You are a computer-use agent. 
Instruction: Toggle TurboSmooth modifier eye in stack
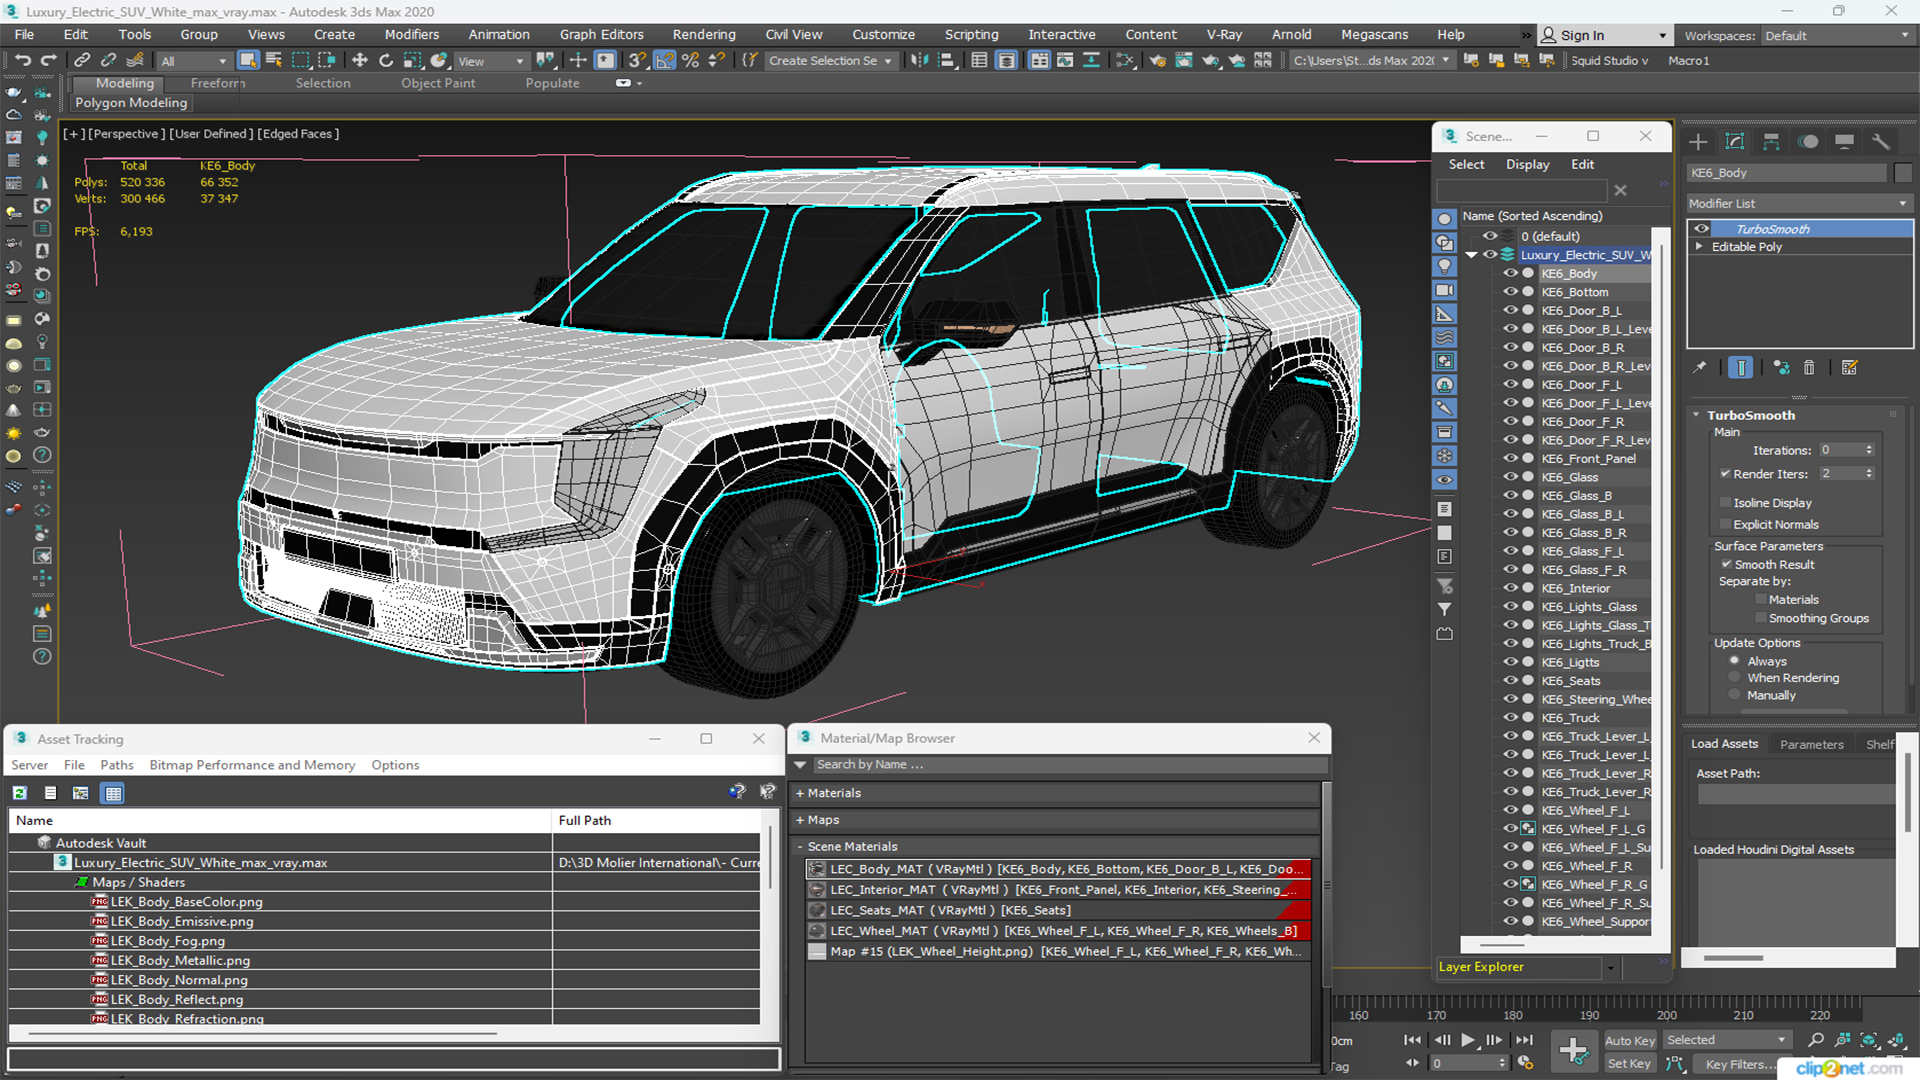(x=1701, y=229)
